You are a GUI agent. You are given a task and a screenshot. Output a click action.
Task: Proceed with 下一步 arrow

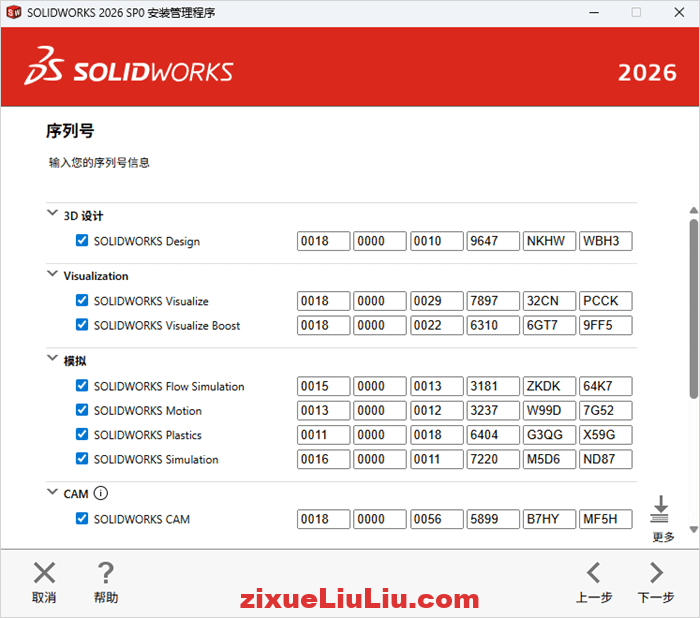(656, 573)
